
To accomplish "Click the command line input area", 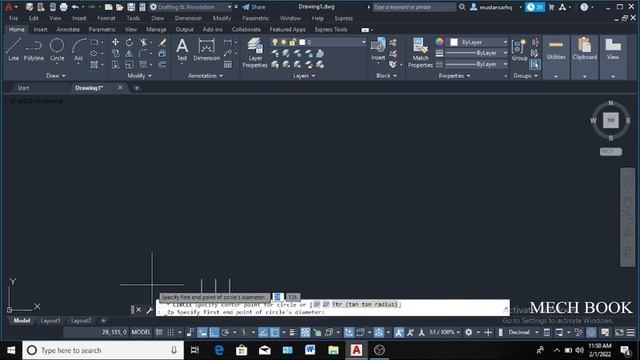I will coord(333,308).
